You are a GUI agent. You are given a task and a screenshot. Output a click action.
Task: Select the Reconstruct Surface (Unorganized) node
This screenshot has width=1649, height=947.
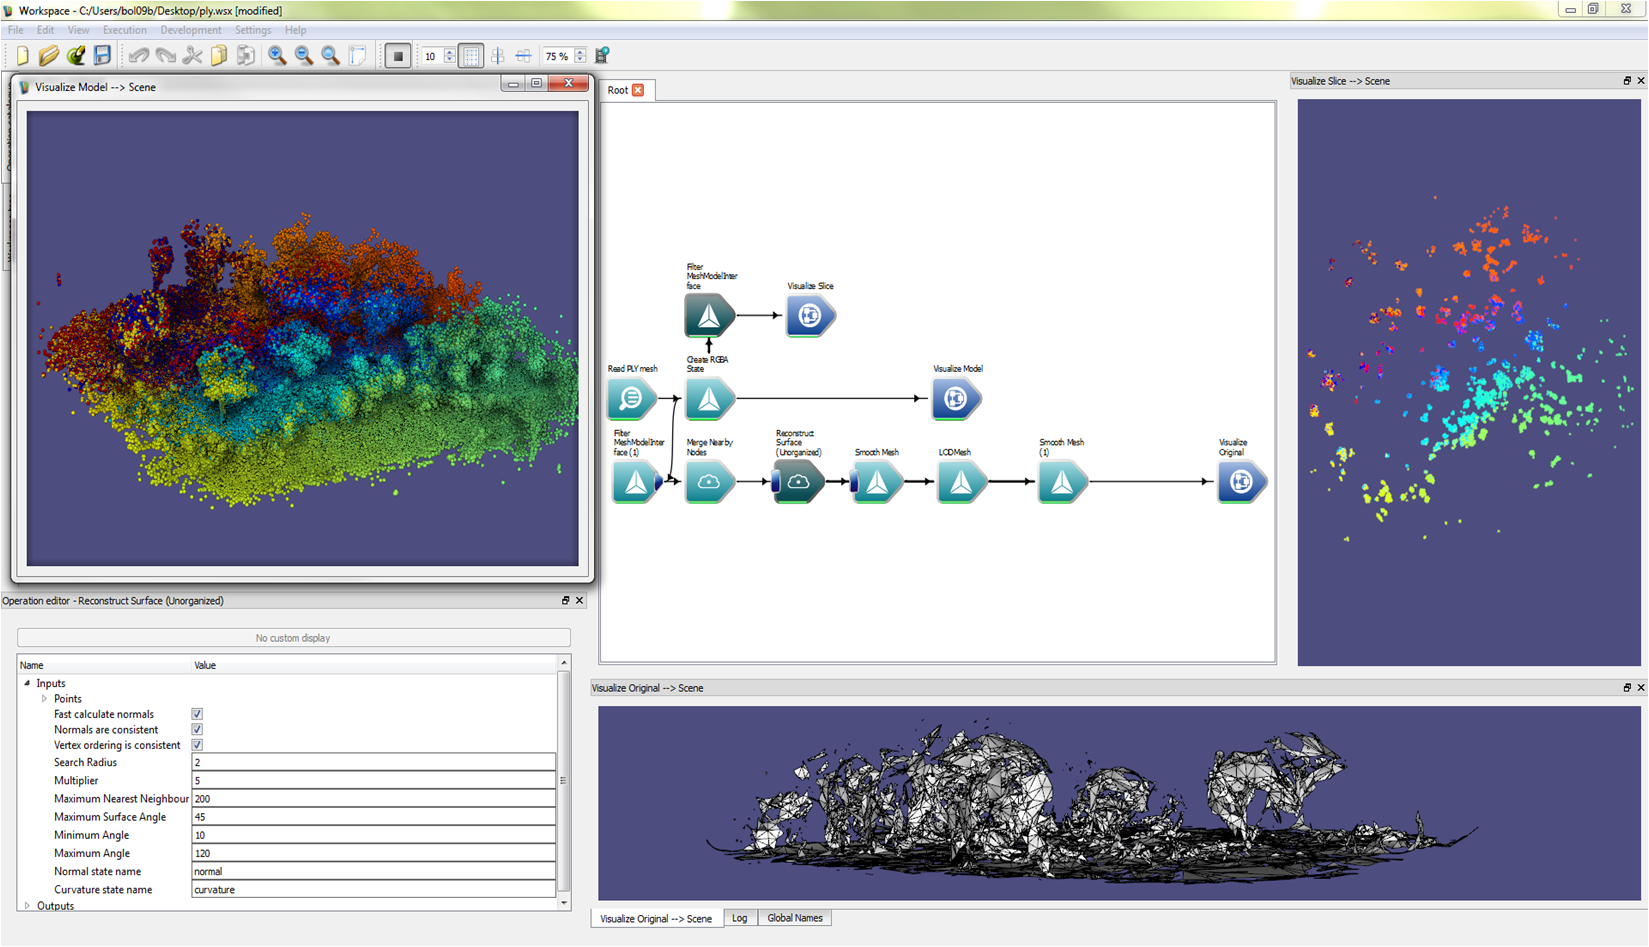798,482
